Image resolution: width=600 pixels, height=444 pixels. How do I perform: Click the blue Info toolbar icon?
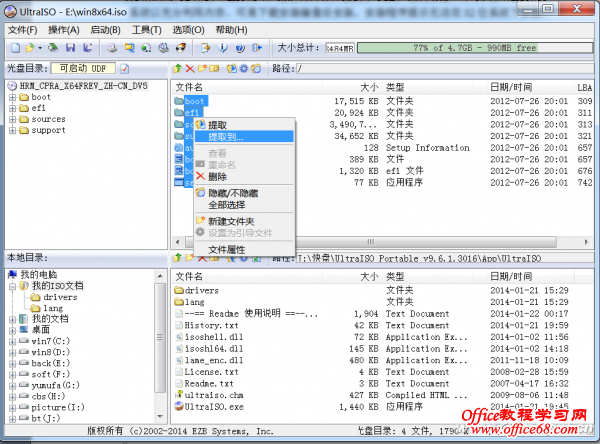tap(223, 48)
